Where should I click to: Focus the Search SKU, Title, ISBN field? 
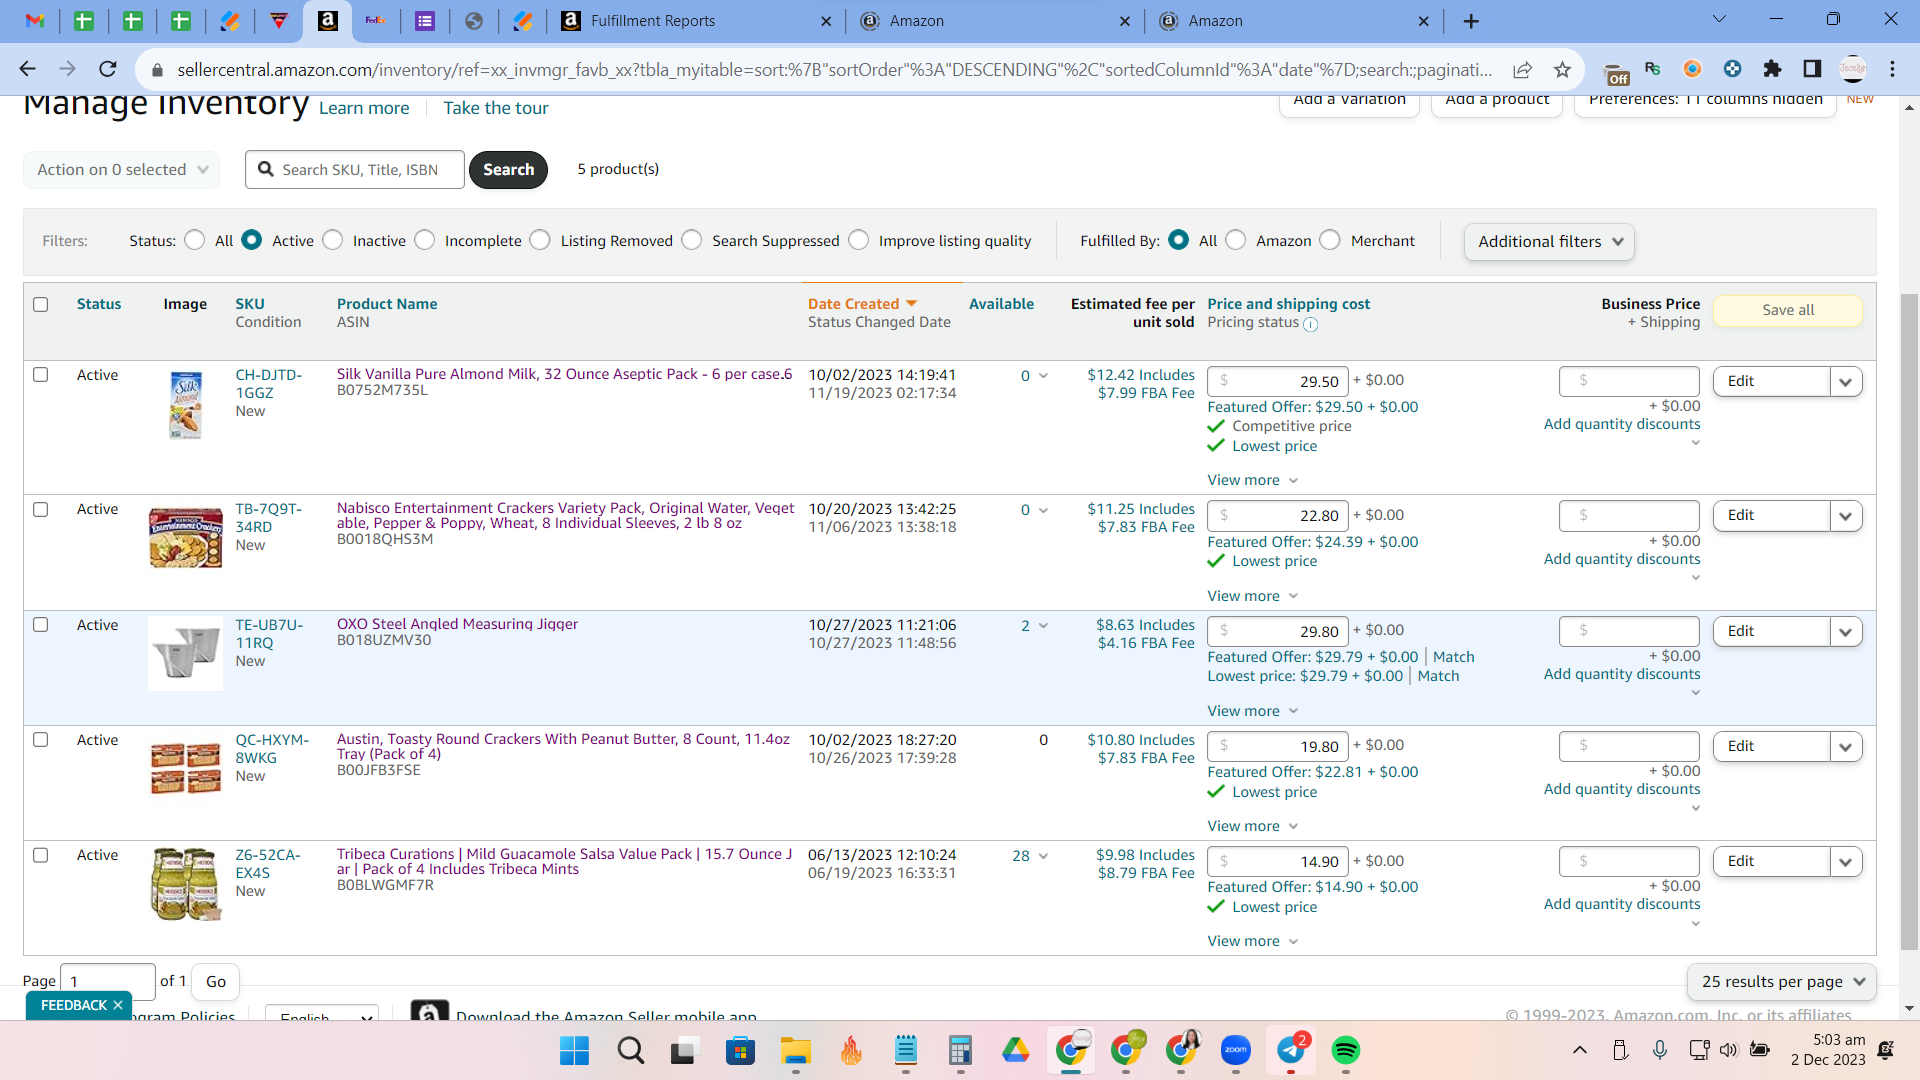355,170
